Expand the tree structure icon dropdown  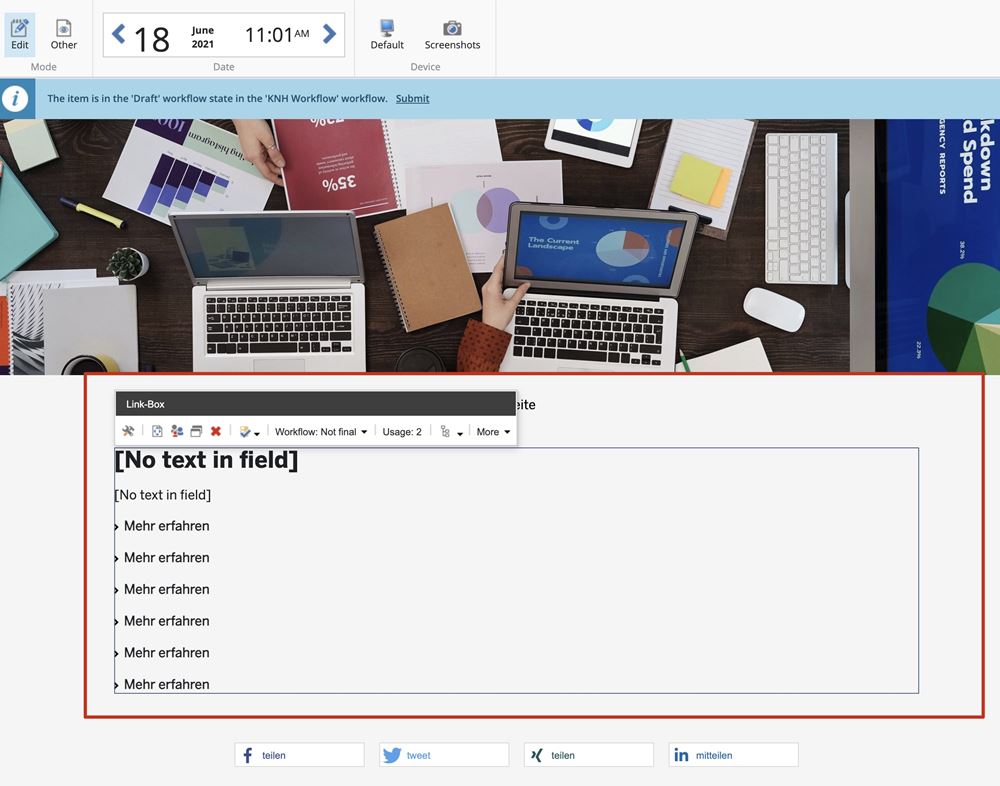click(x=452, y=432)
